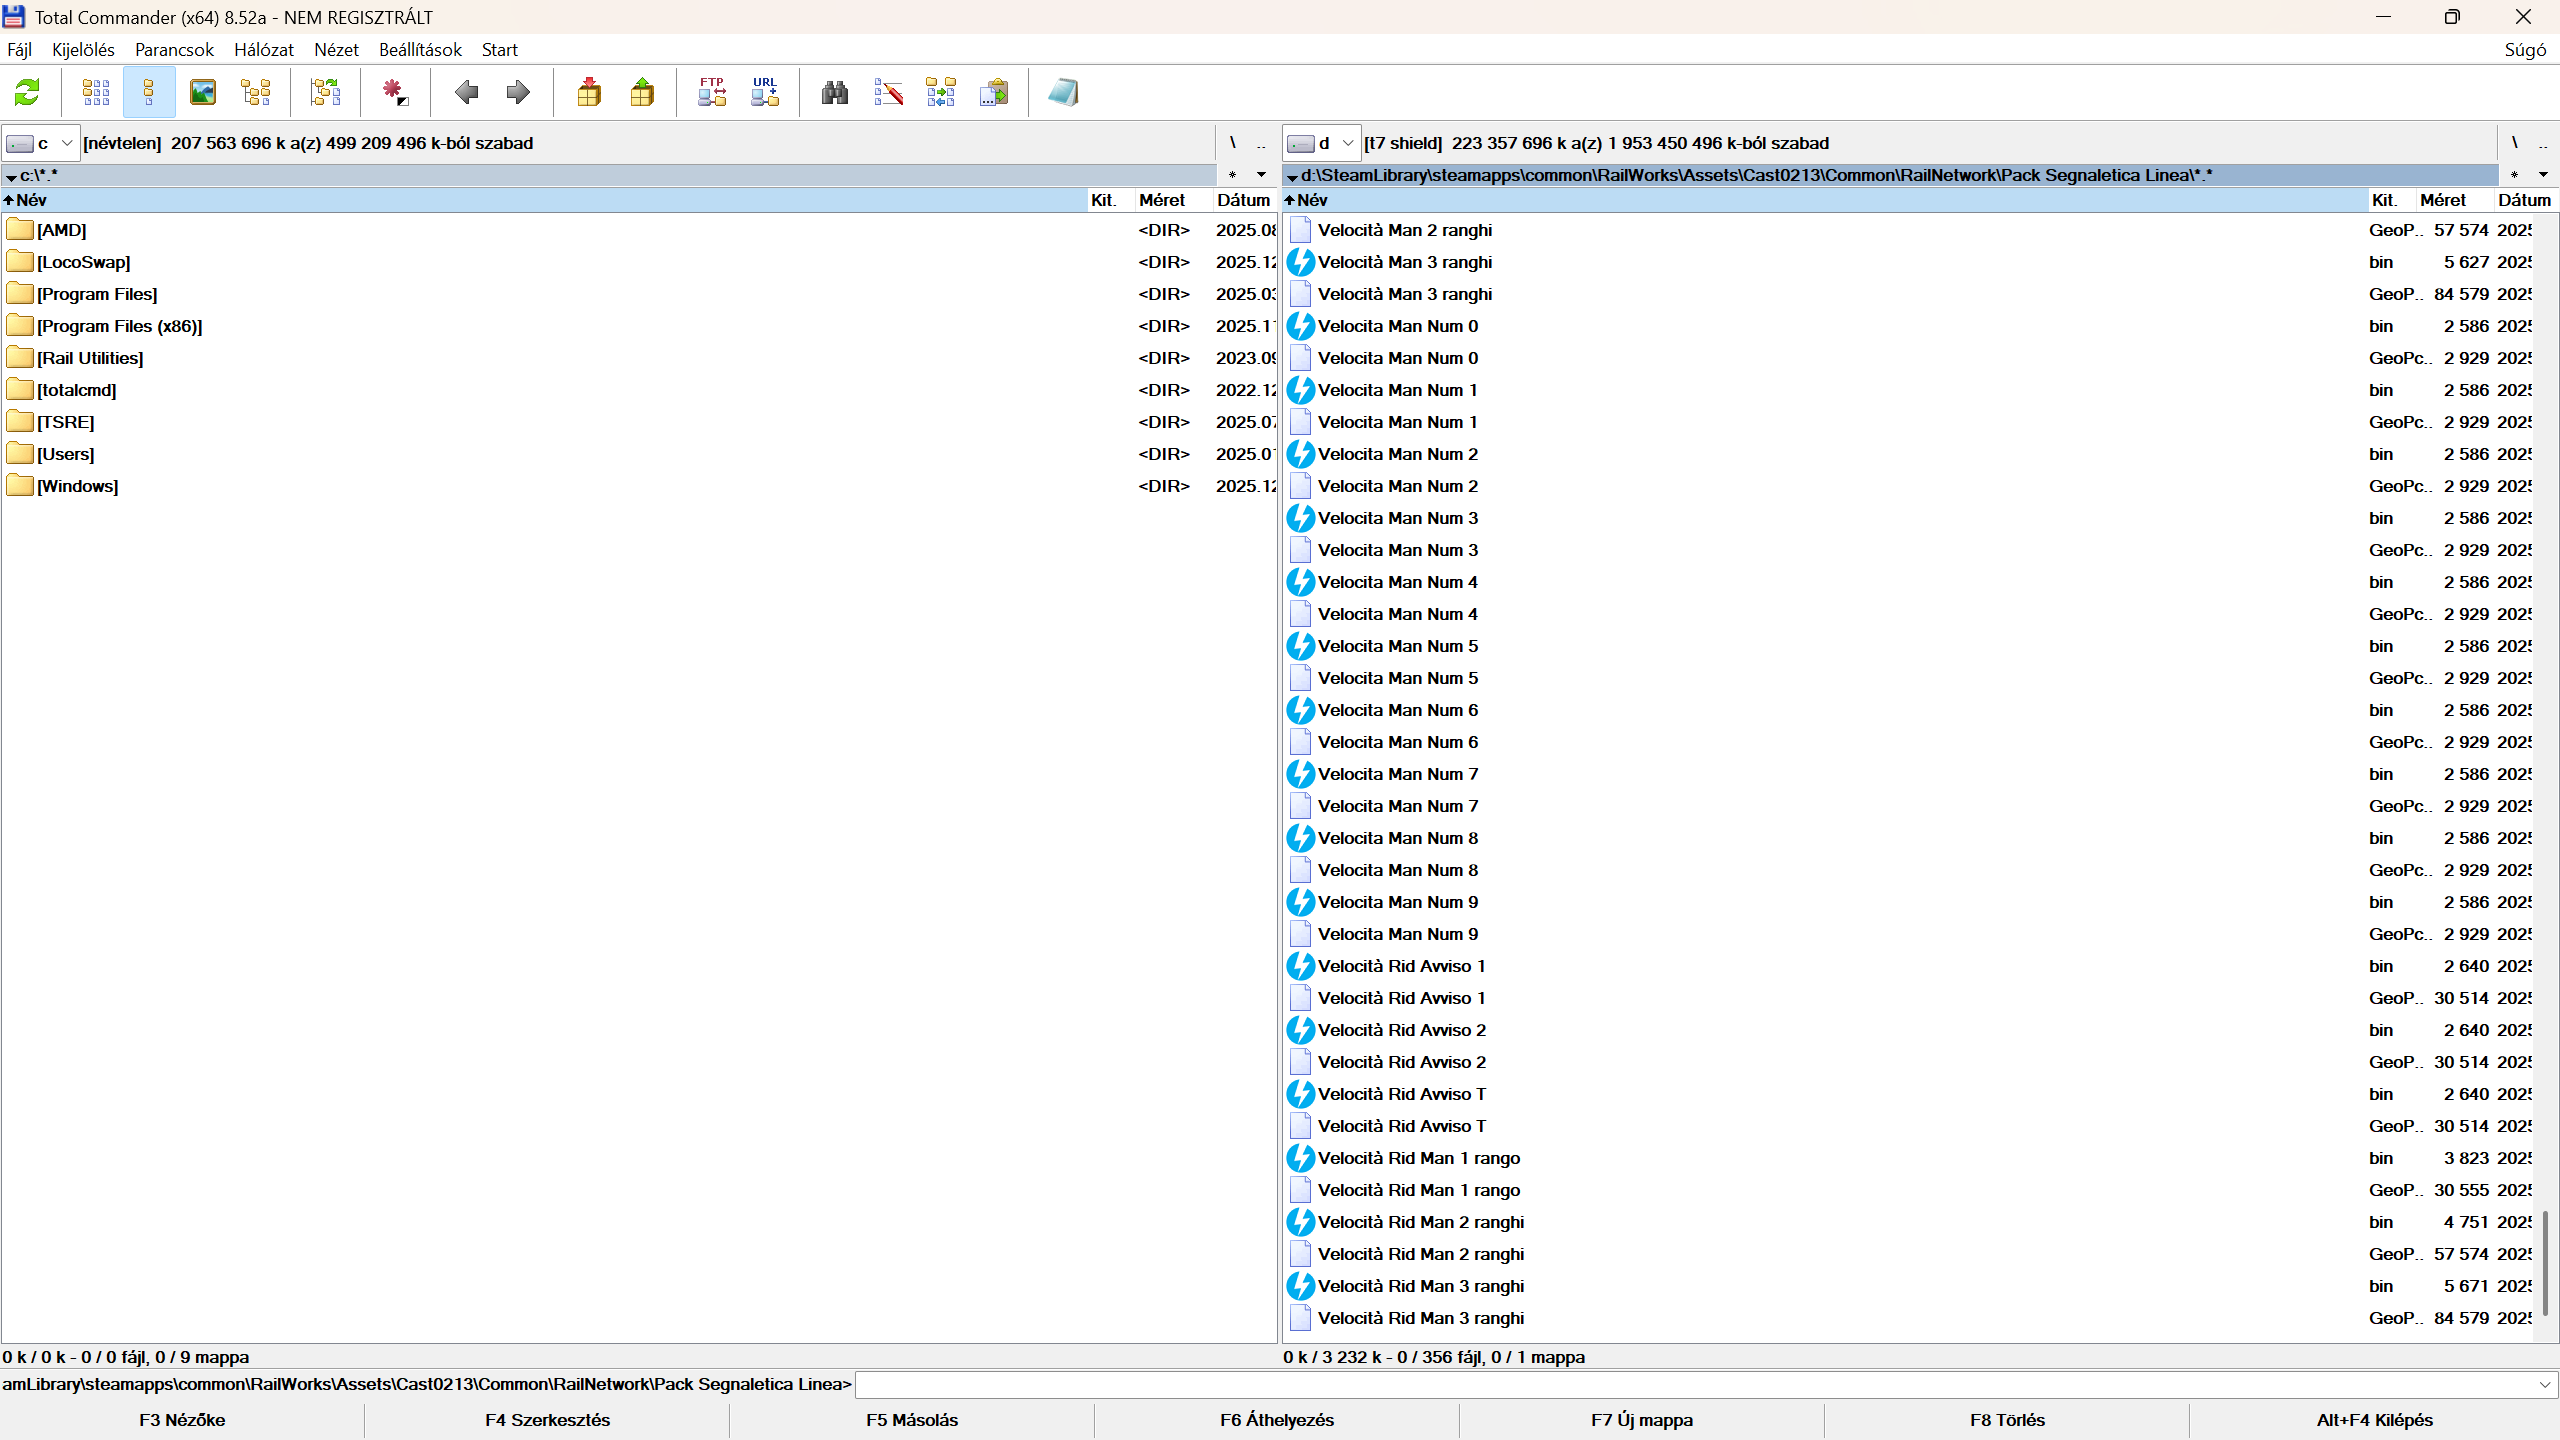Enable thumbnail view picture icon
The height and width of the screenshot is (1440, 2560).
tap(203, 93)
